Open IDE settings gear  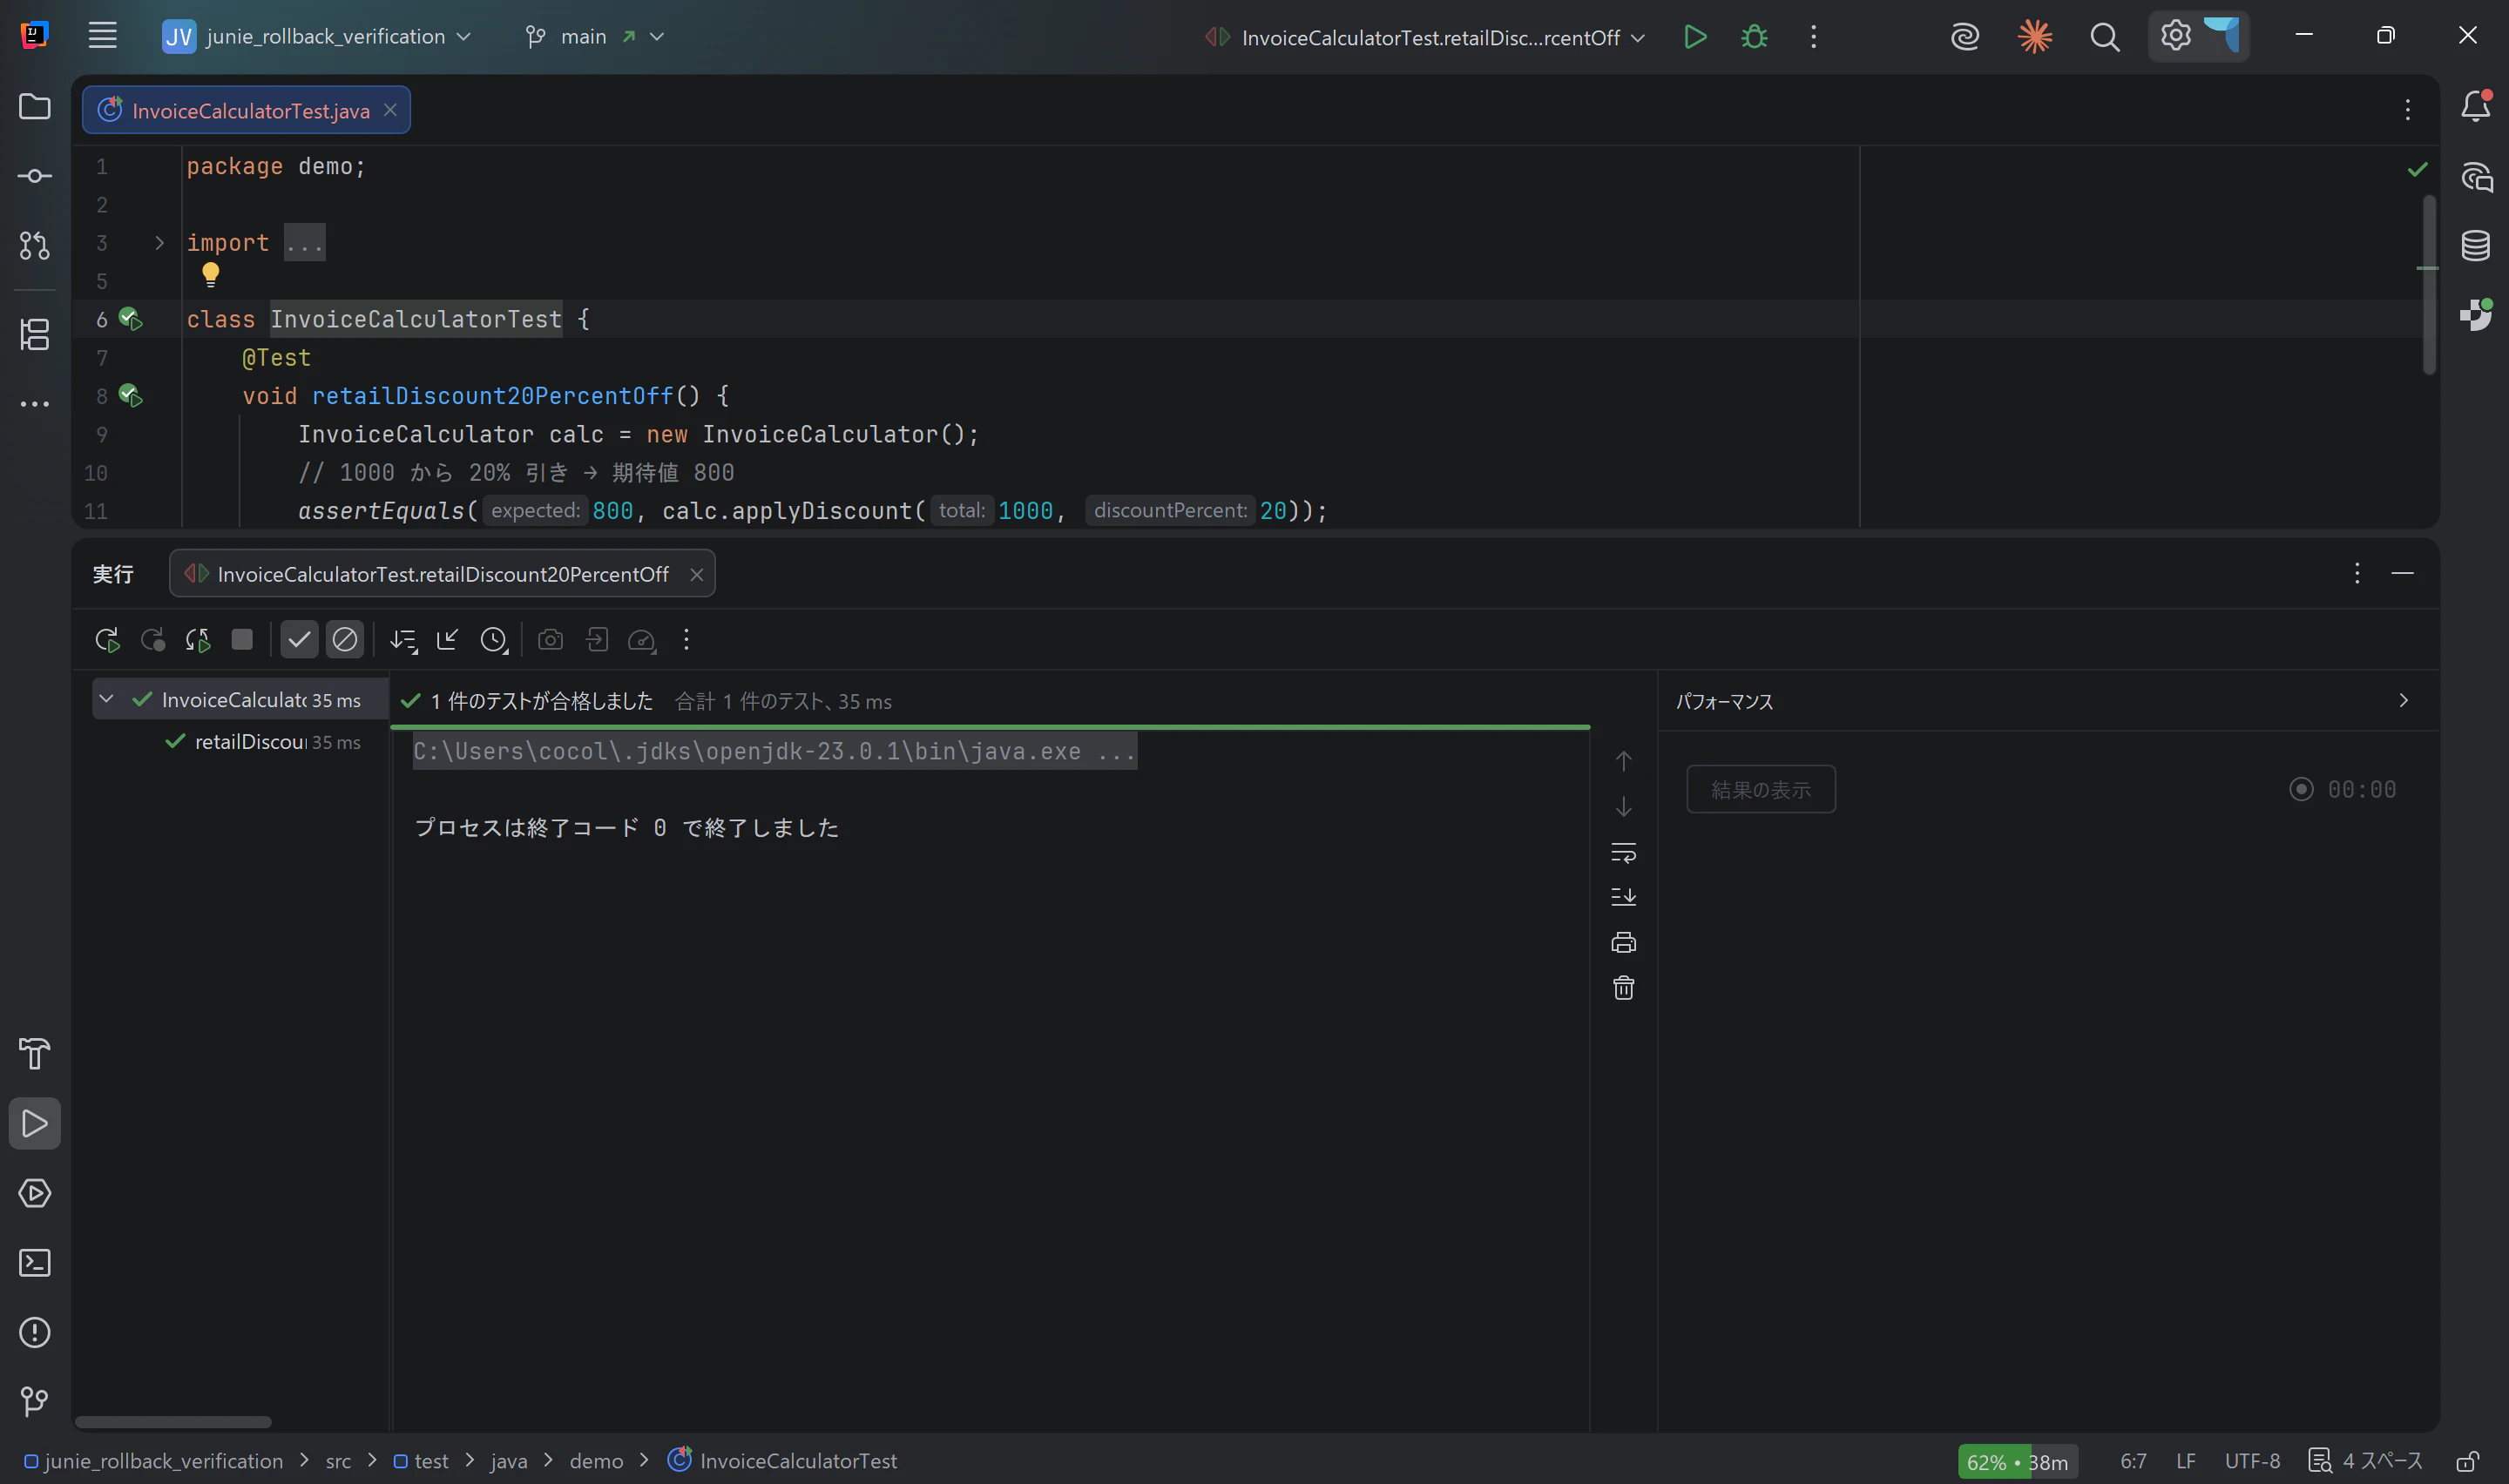(2175, 36)
